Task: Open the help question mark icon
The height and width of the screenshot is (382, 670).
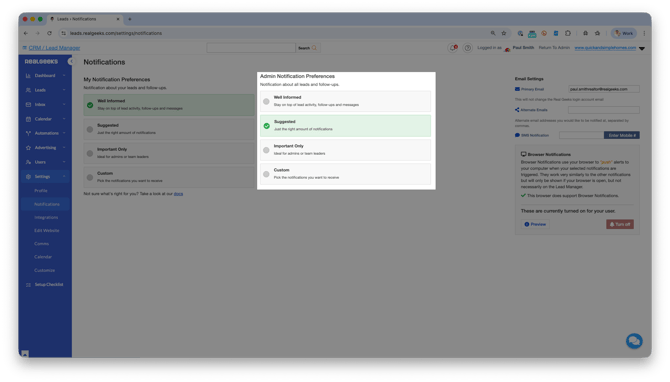Action: tap(467, 48)
